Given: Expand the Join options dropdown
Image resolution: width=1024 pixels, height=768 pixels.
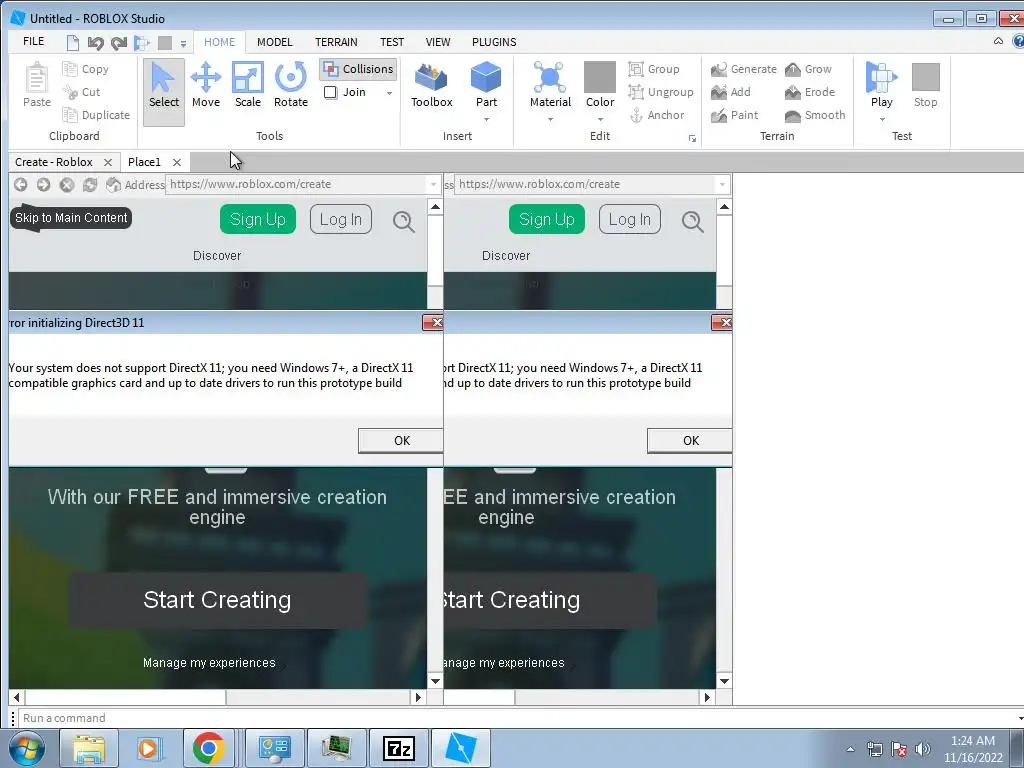Looking at the screenshot, I should pos(389,93).
